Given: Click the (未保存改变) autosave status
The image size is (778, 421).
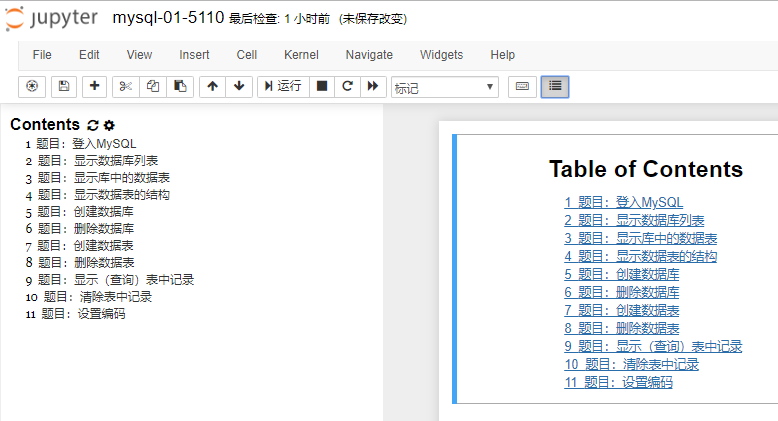Looking at the screenshot, I should click(373, 19).
